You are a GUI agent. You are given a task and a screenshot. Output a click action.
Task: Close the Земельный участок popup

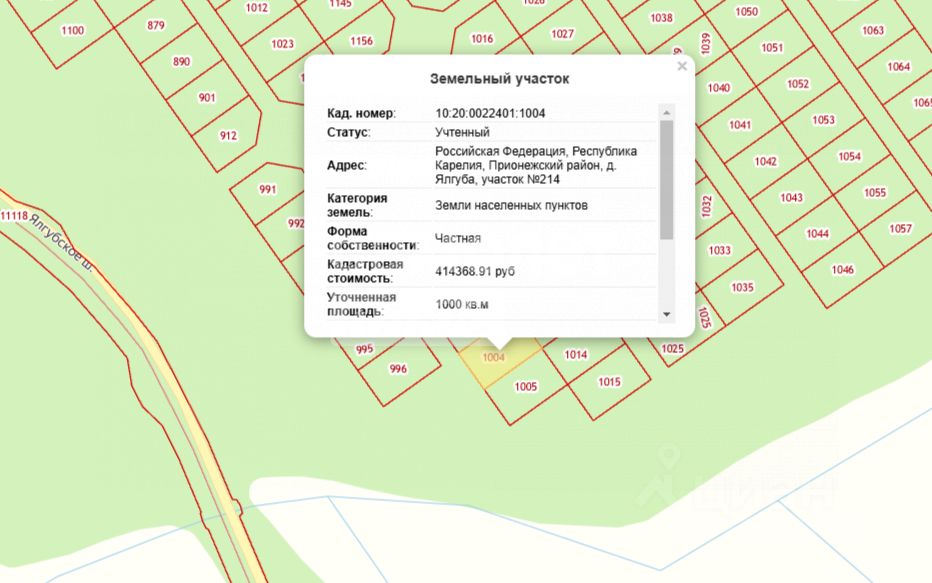(682, 67)
